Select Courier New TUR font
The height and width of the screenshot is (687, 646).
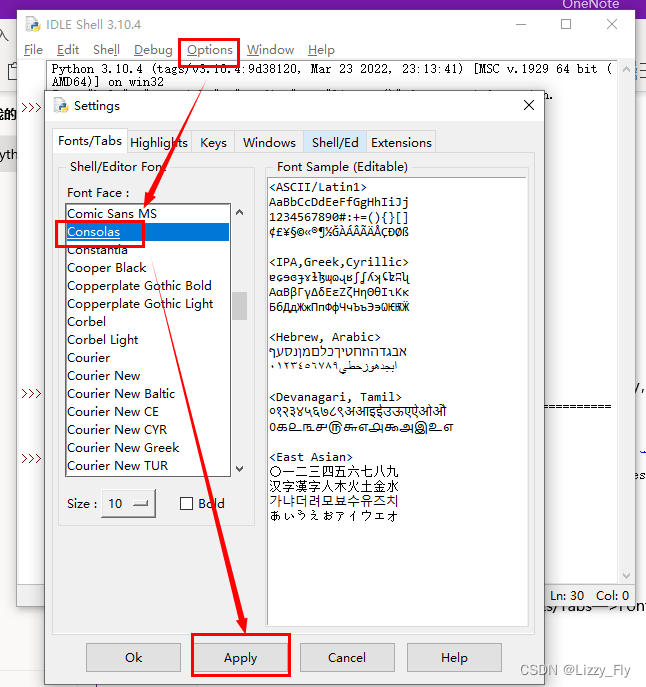point(147,465)
